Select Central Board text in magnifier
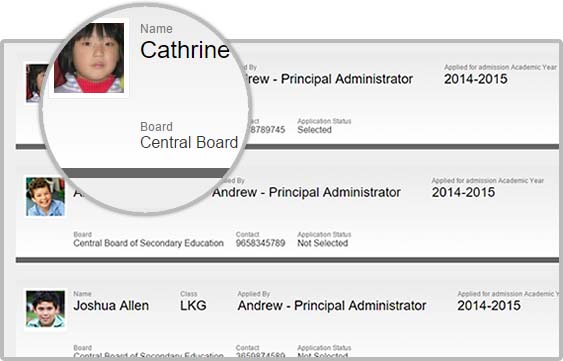Screen dimensions: 563x361 pyautogui.click(x=189, y=142)
